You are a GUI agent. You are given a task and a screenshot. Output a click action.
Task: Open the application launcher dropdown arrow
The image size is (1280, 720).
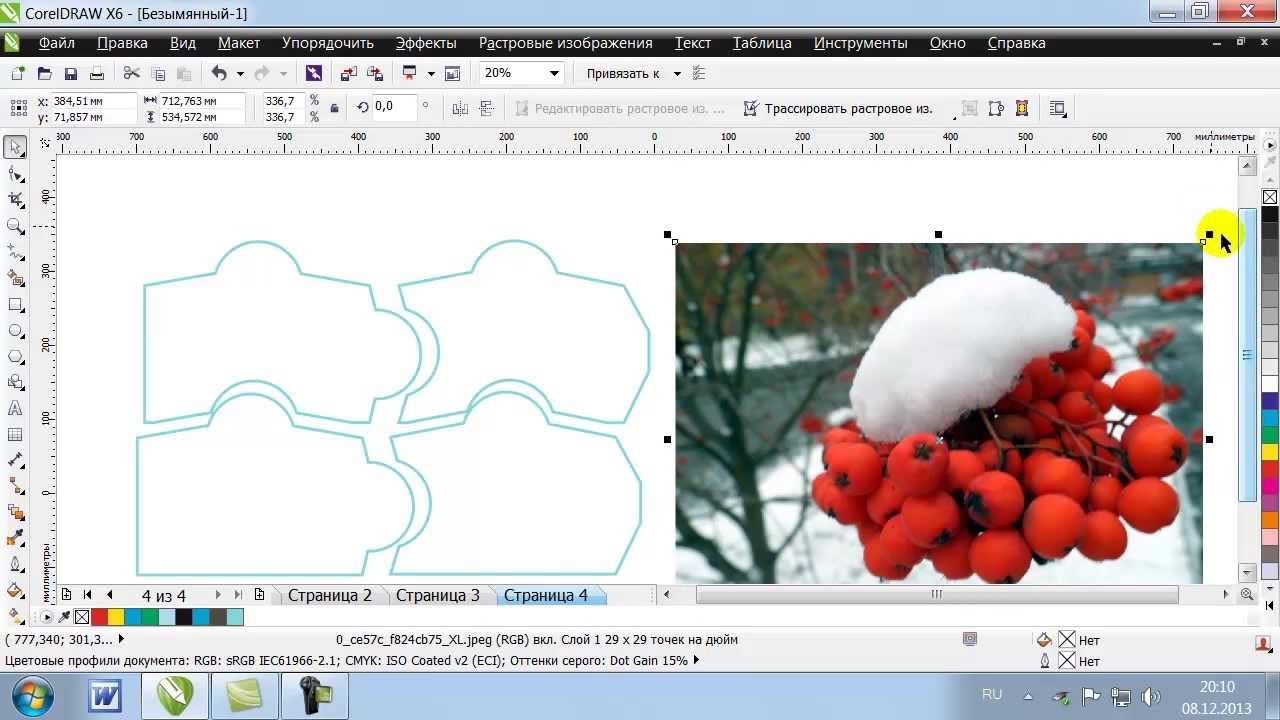pos(431,73)
